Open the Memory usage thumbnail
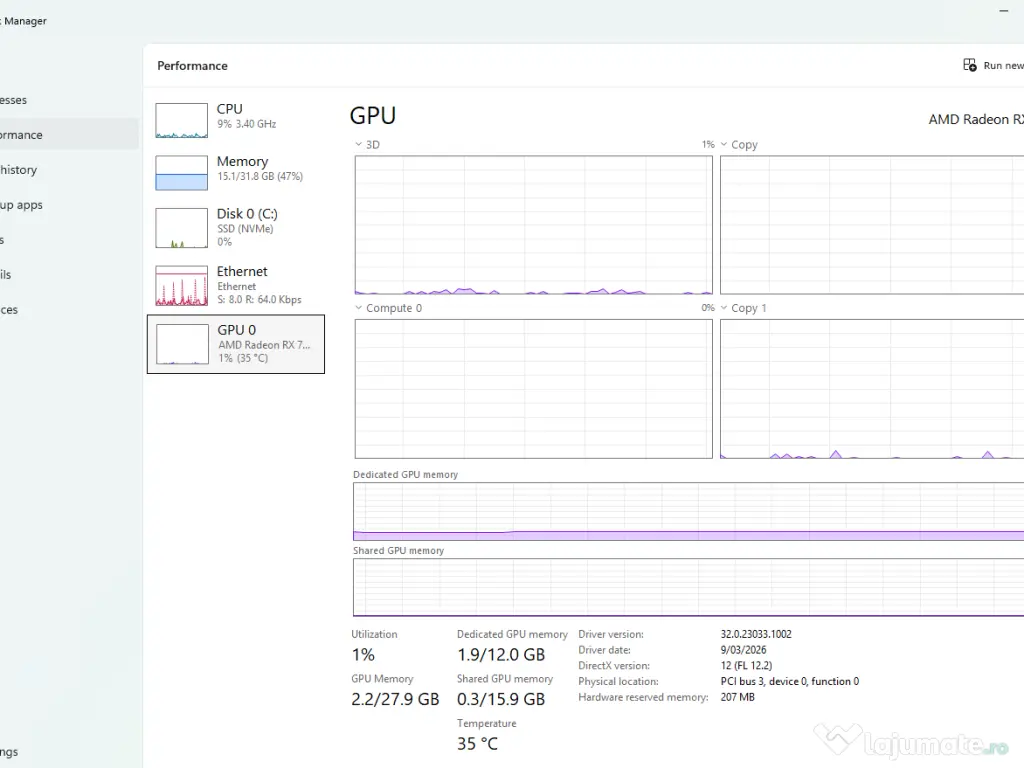1024x768 pixels. pos(181,172)
